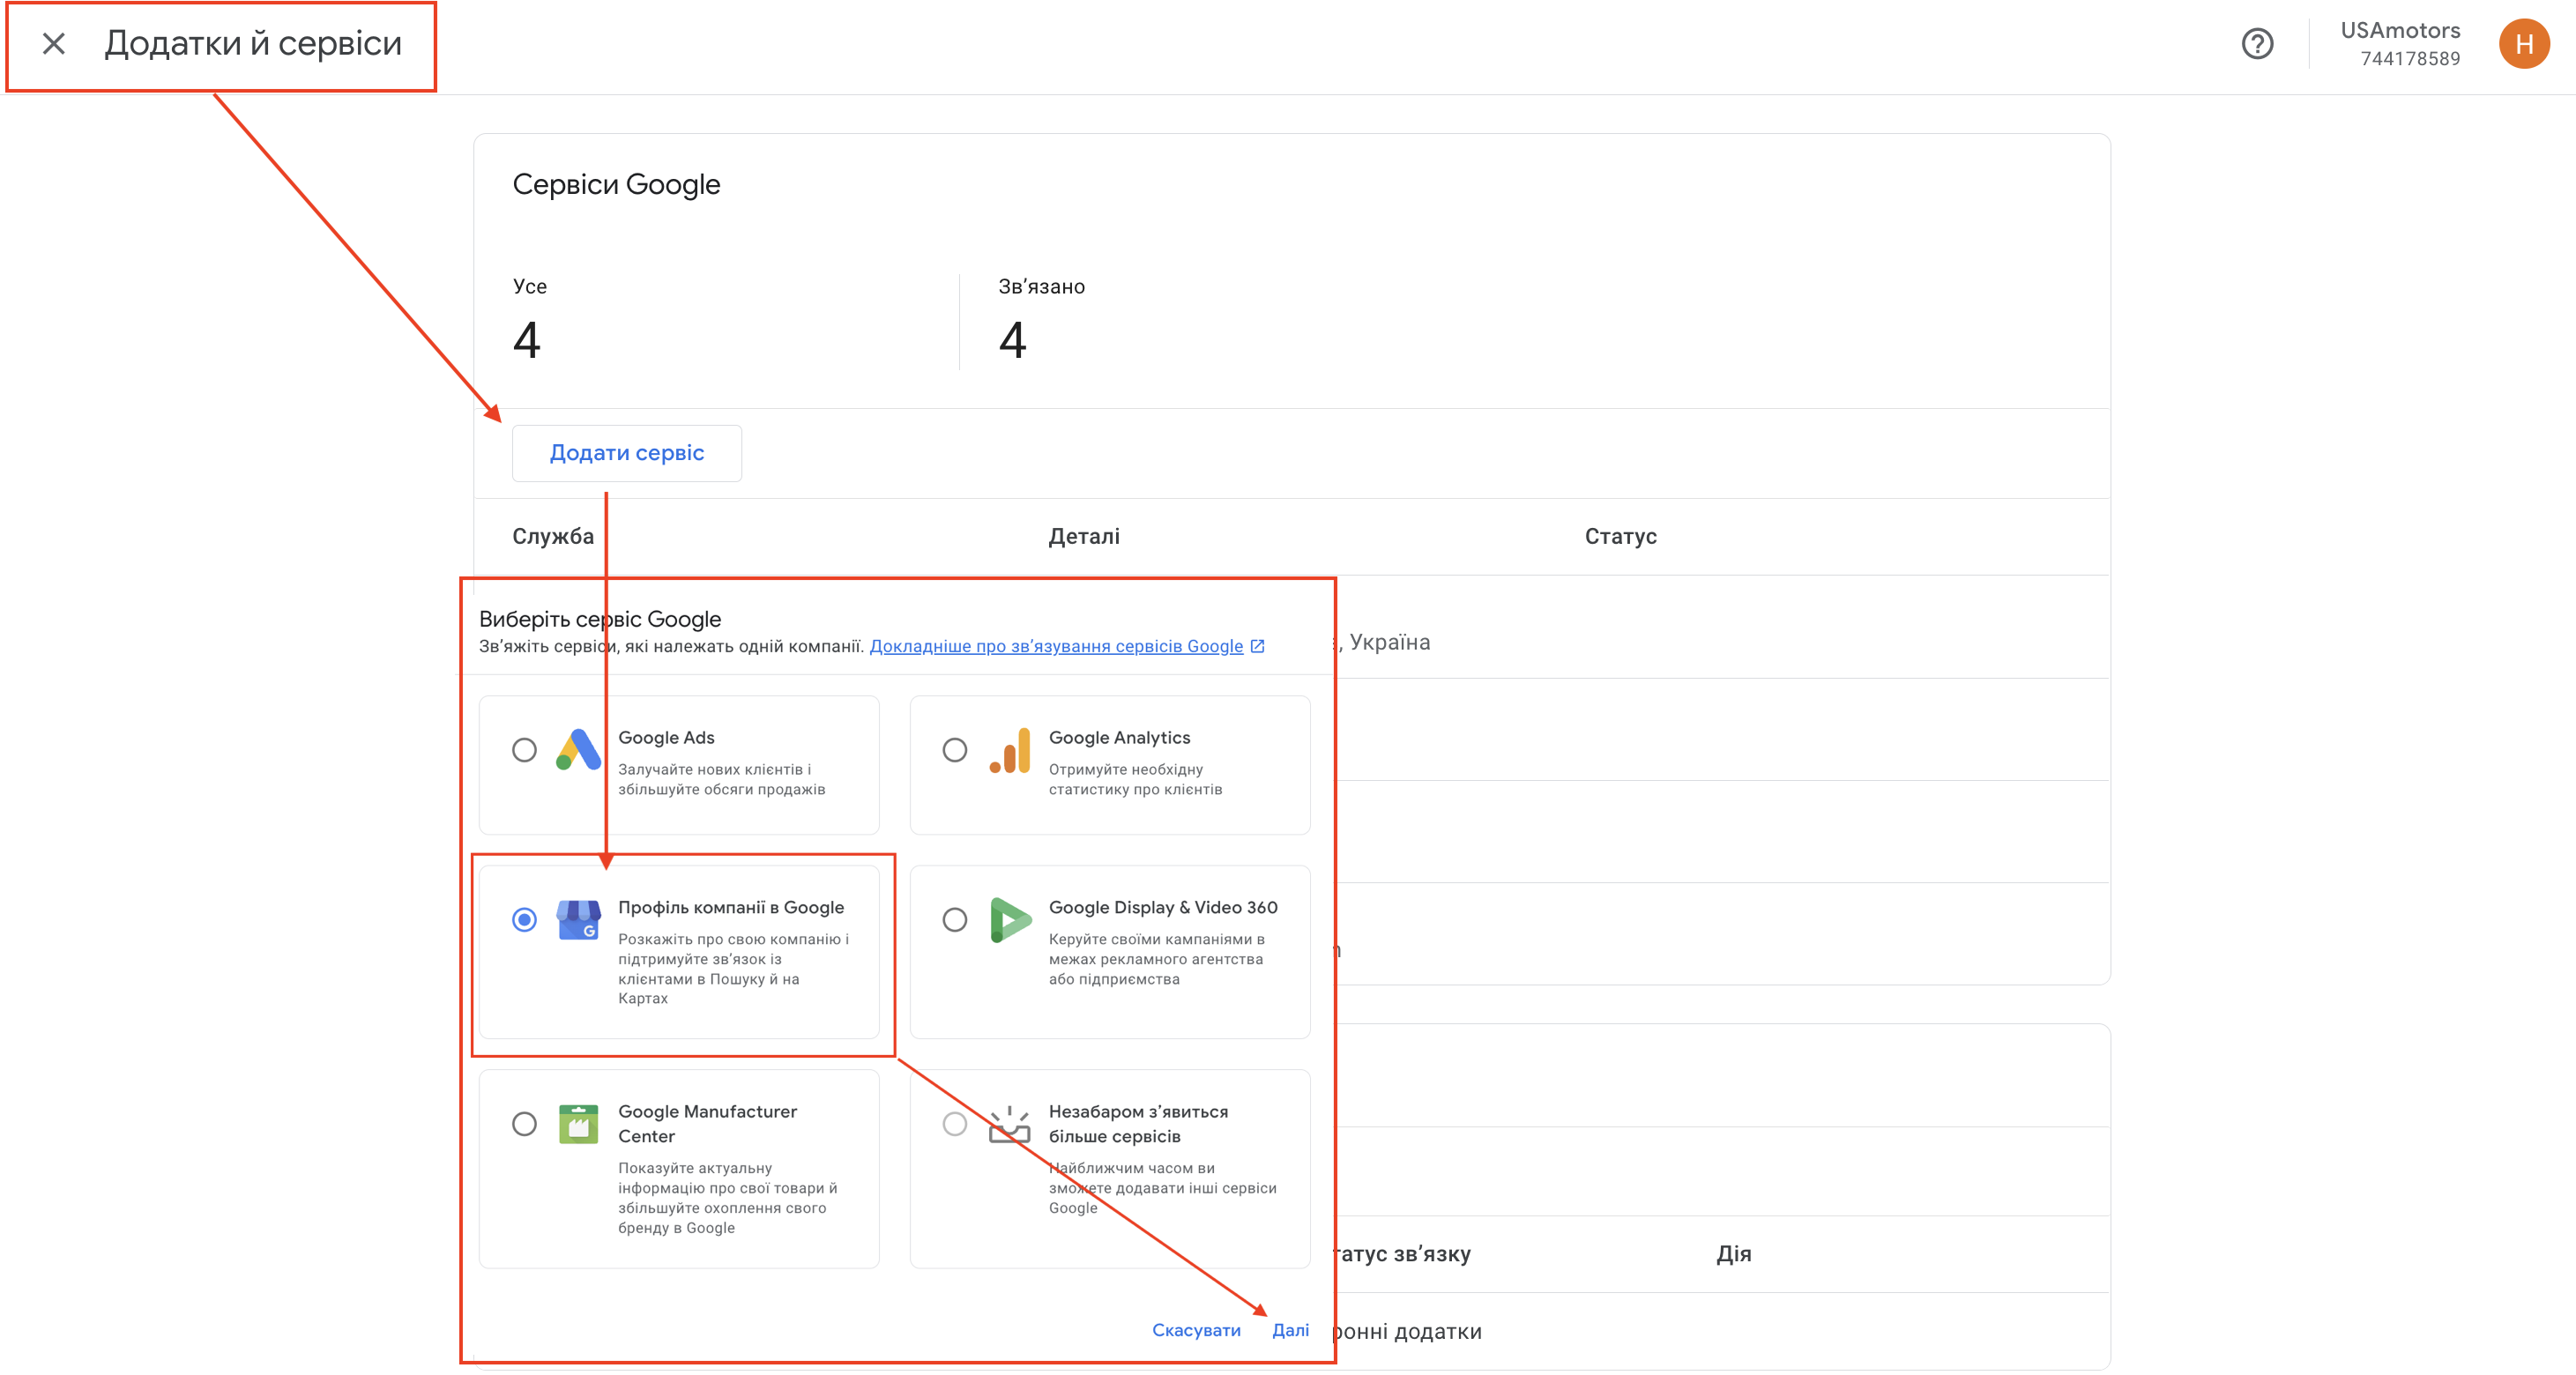
Task: Click the Google Manufacturer Center card title
Action: 707,1124
